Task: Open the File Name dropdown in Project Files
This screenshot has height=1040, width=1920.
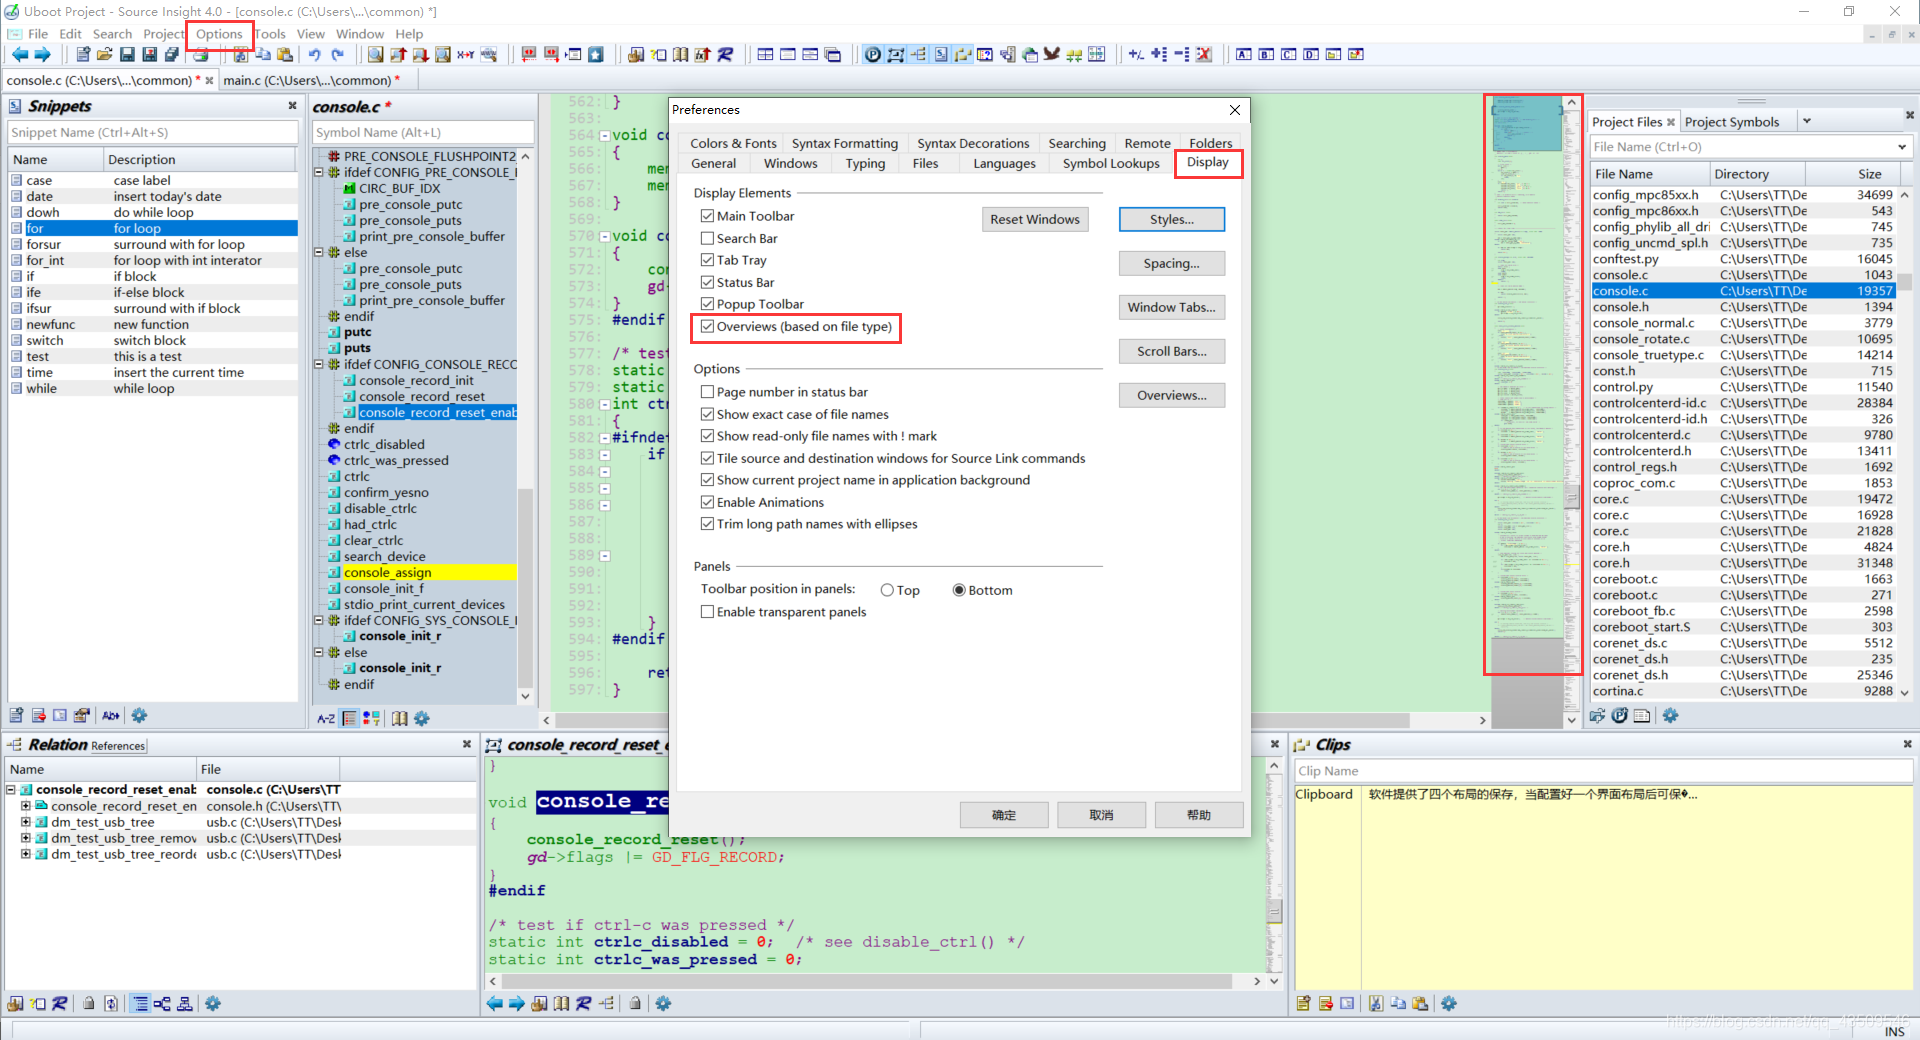Action: tap(1901, 147)
